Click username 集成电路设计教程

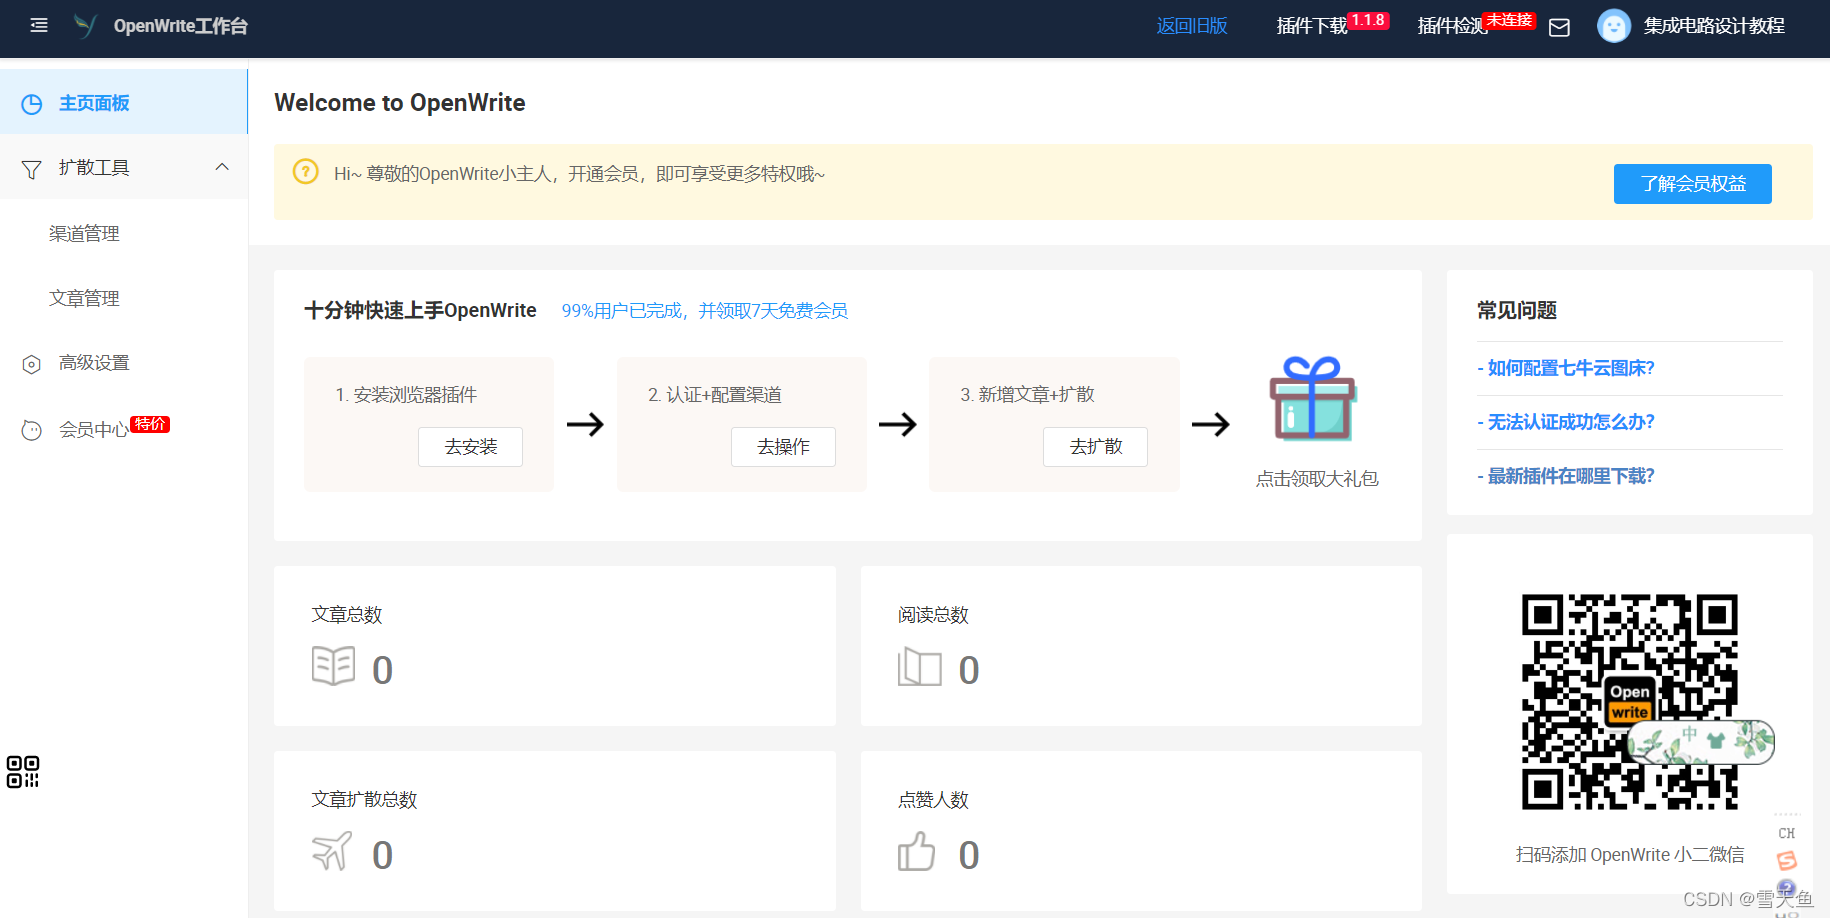tap(1714, 26)
